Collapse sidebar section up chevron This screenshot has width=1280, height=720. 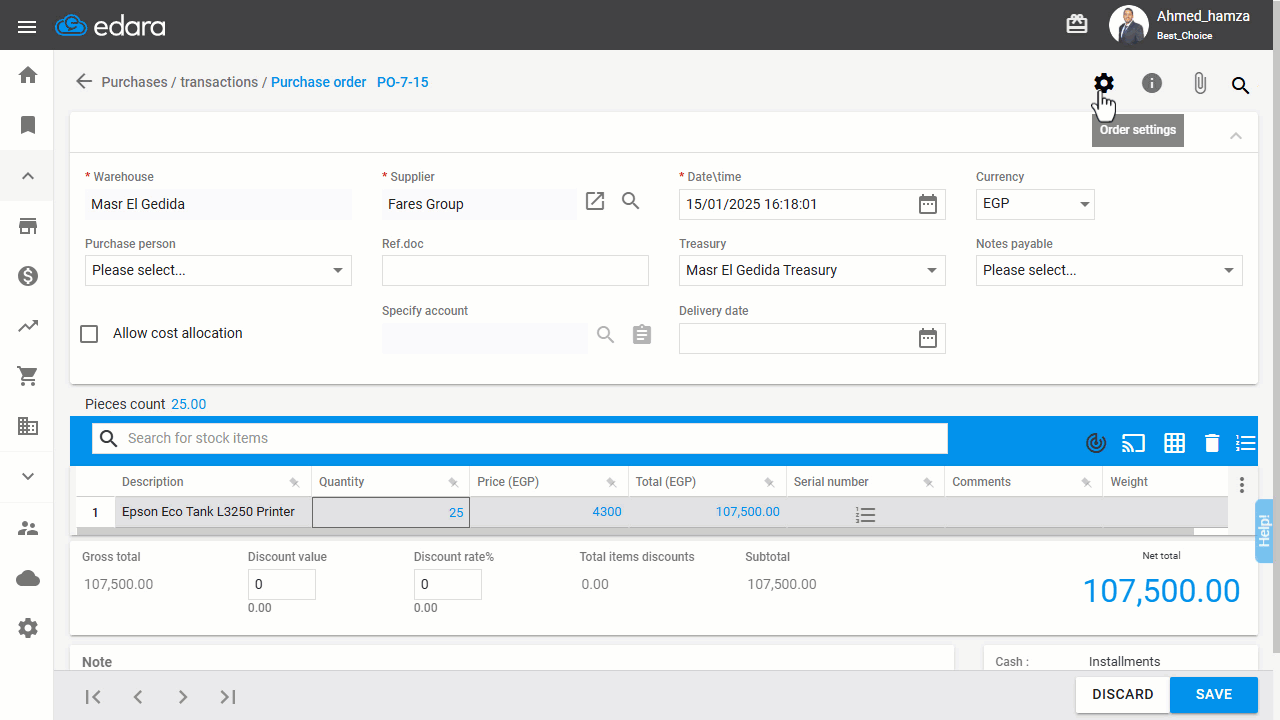click(28, 176)
